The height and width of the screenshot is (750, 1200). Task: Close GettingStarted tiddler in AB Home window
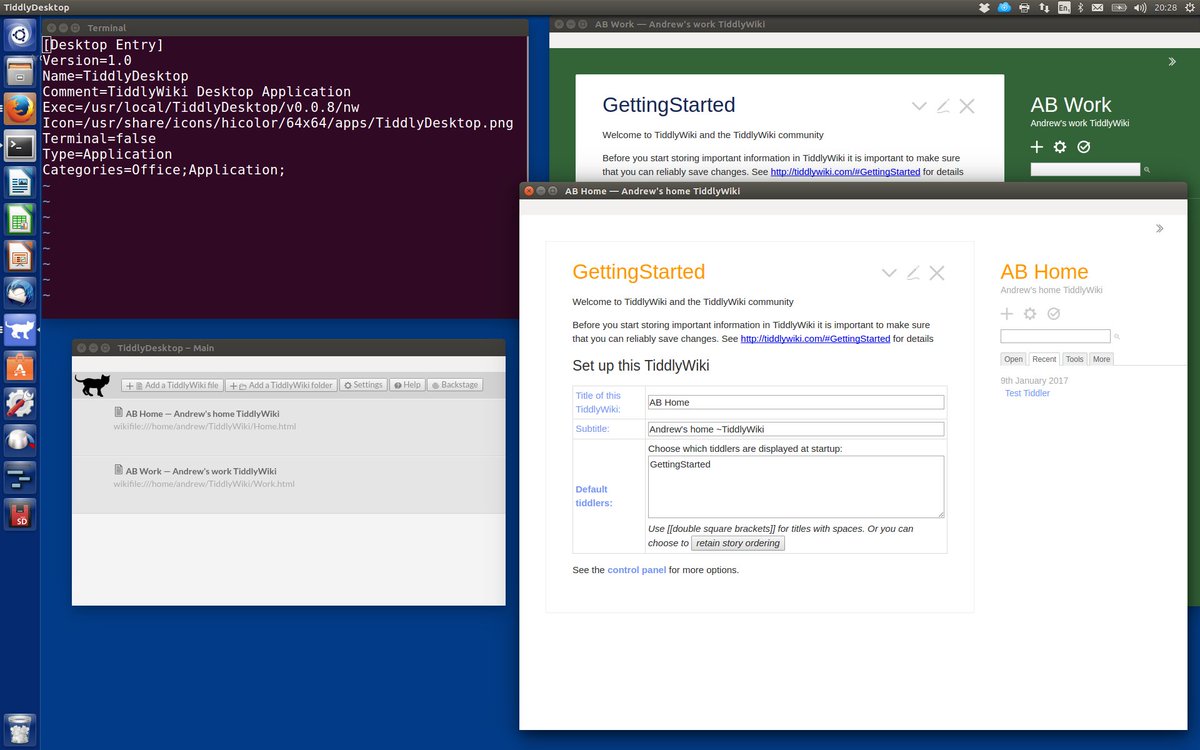(937, 273)
